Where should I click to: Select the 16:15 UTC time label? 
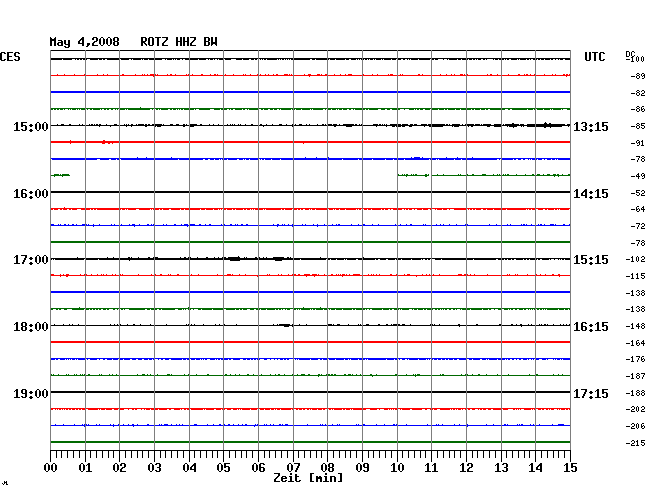(591, 327)
